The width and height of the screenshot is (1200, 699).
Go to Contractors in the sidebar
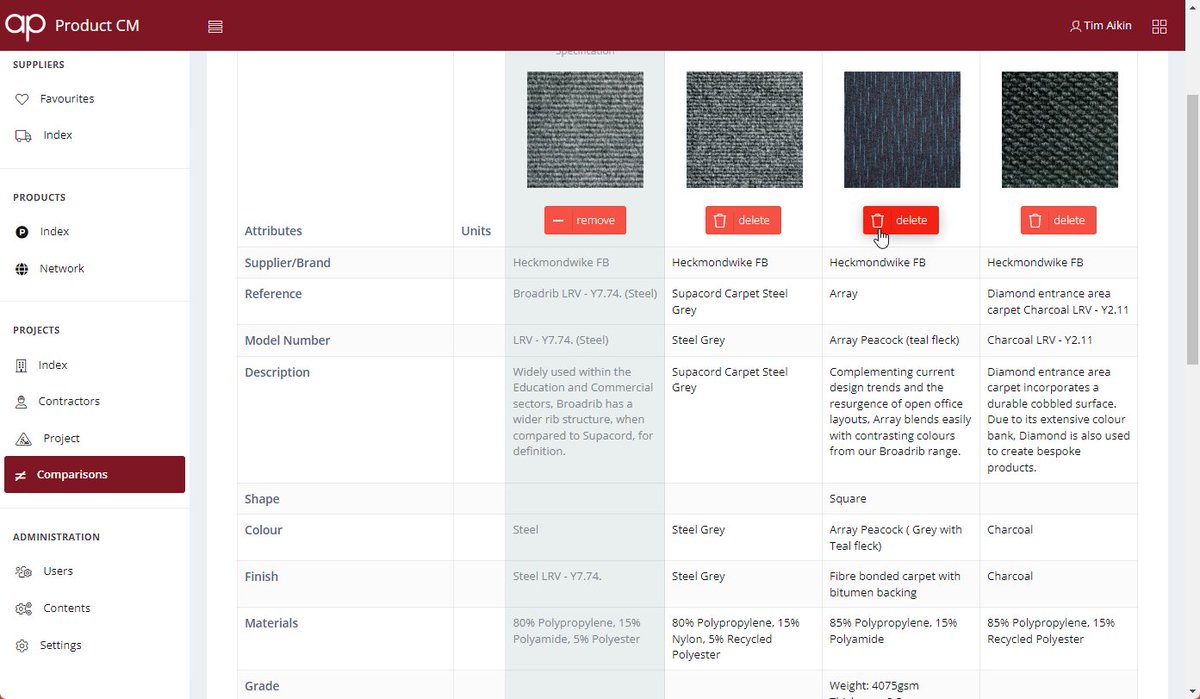point(69,402)
